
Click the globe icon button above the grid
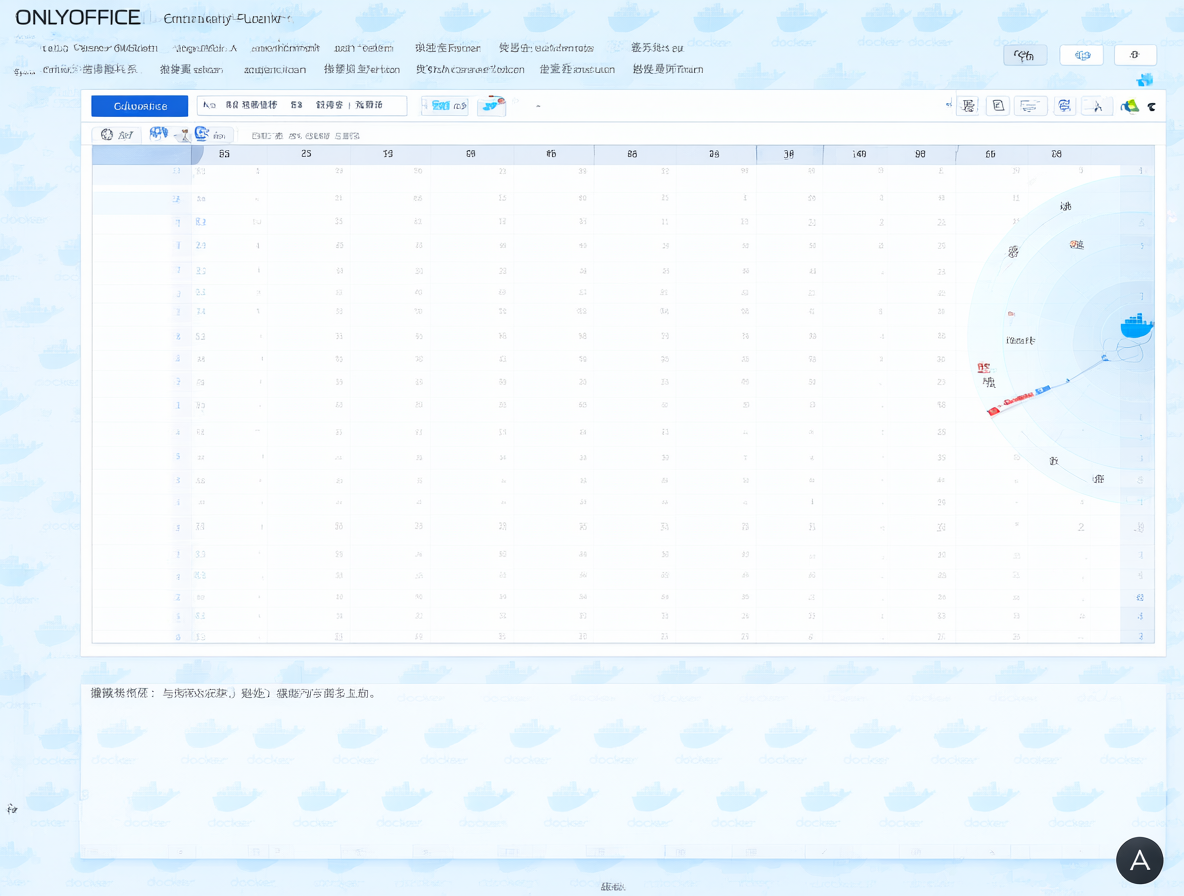116,134
